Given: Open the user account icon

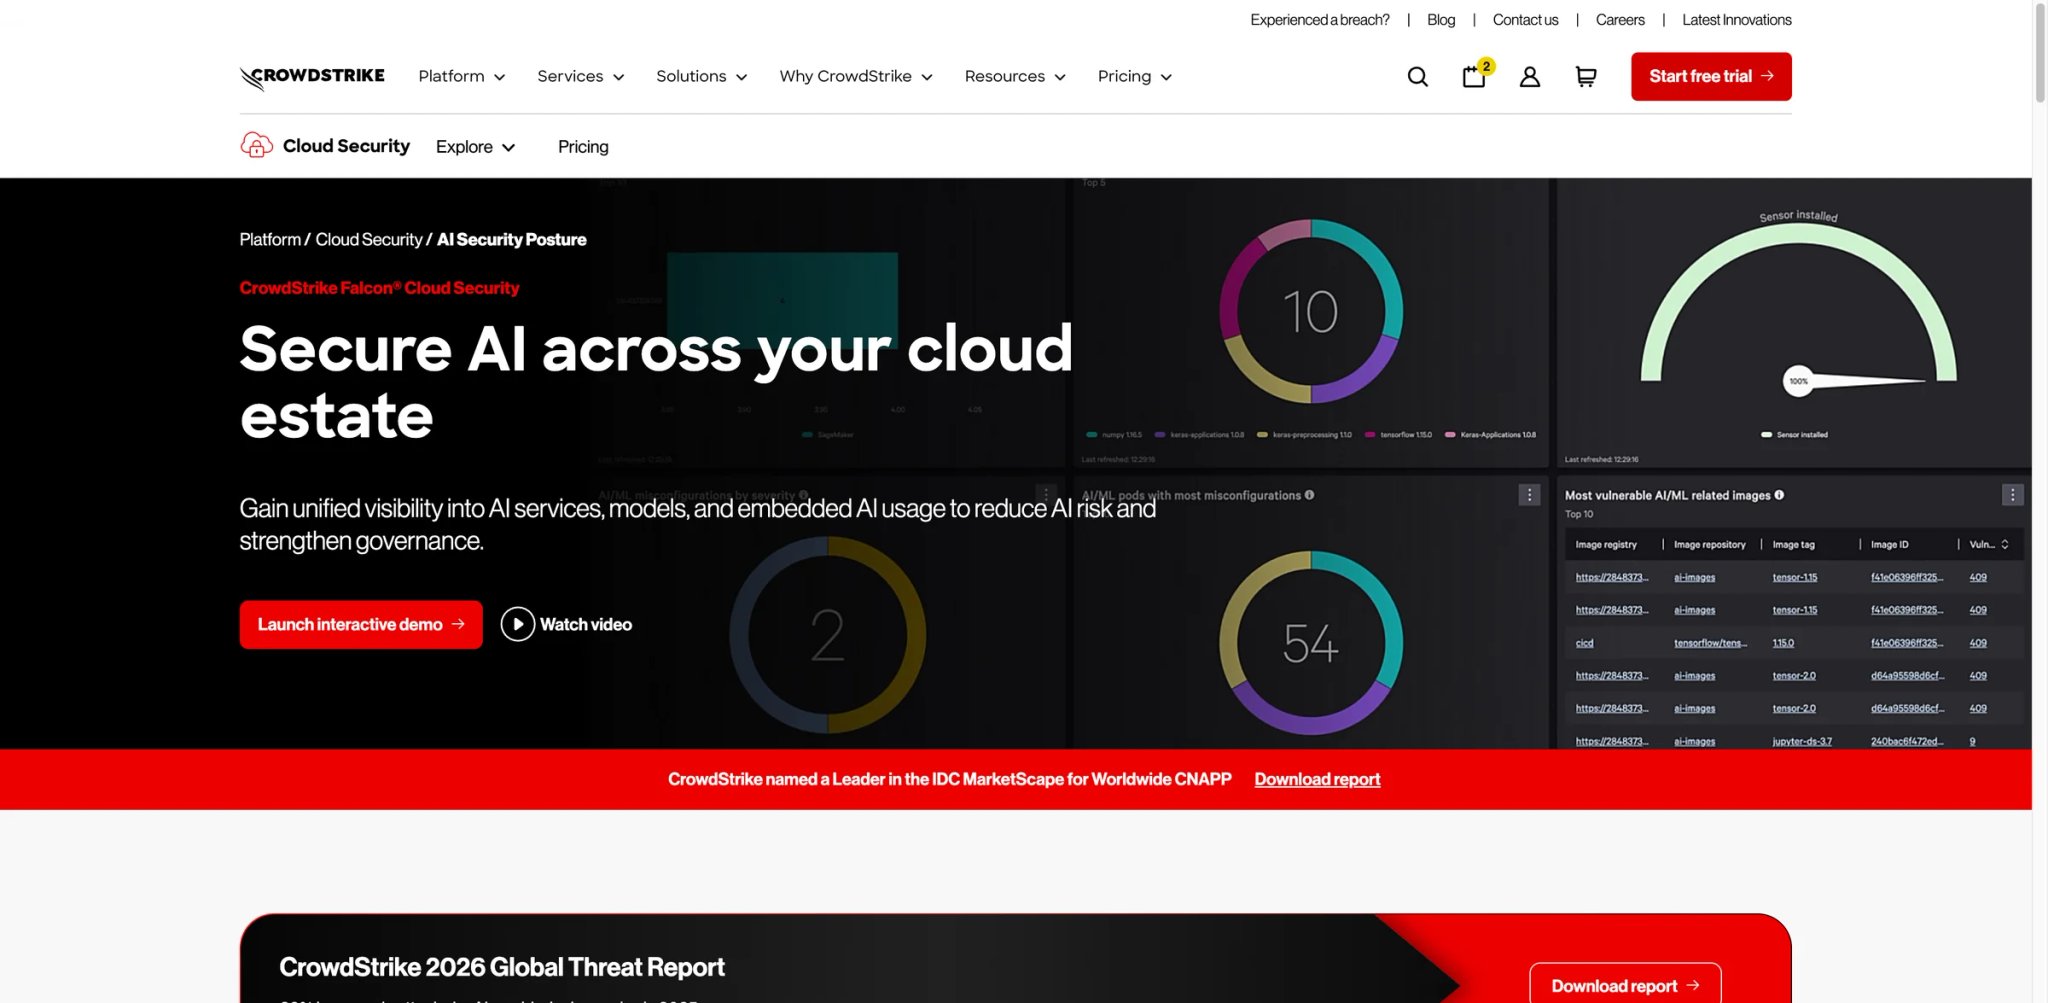Looking at the screenshot, I should click(x=1530, y=77).
